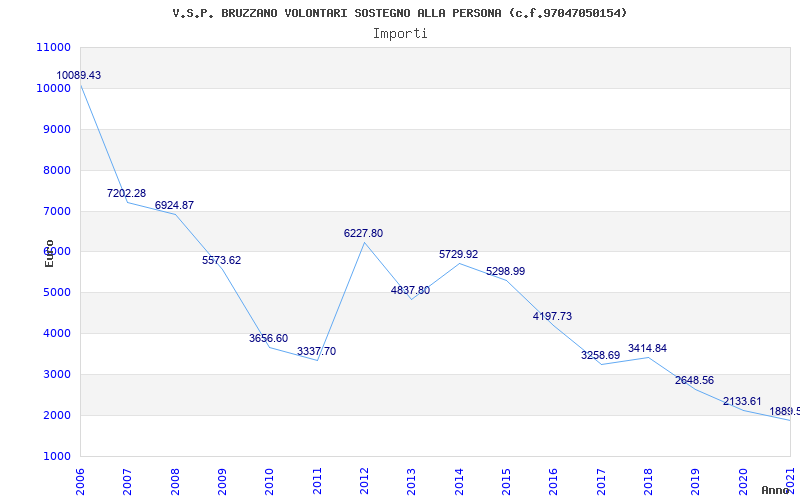Click the 3258.69 data label
Image resolution: width=800 pixels, height=500 pixels.
point(601,355)
